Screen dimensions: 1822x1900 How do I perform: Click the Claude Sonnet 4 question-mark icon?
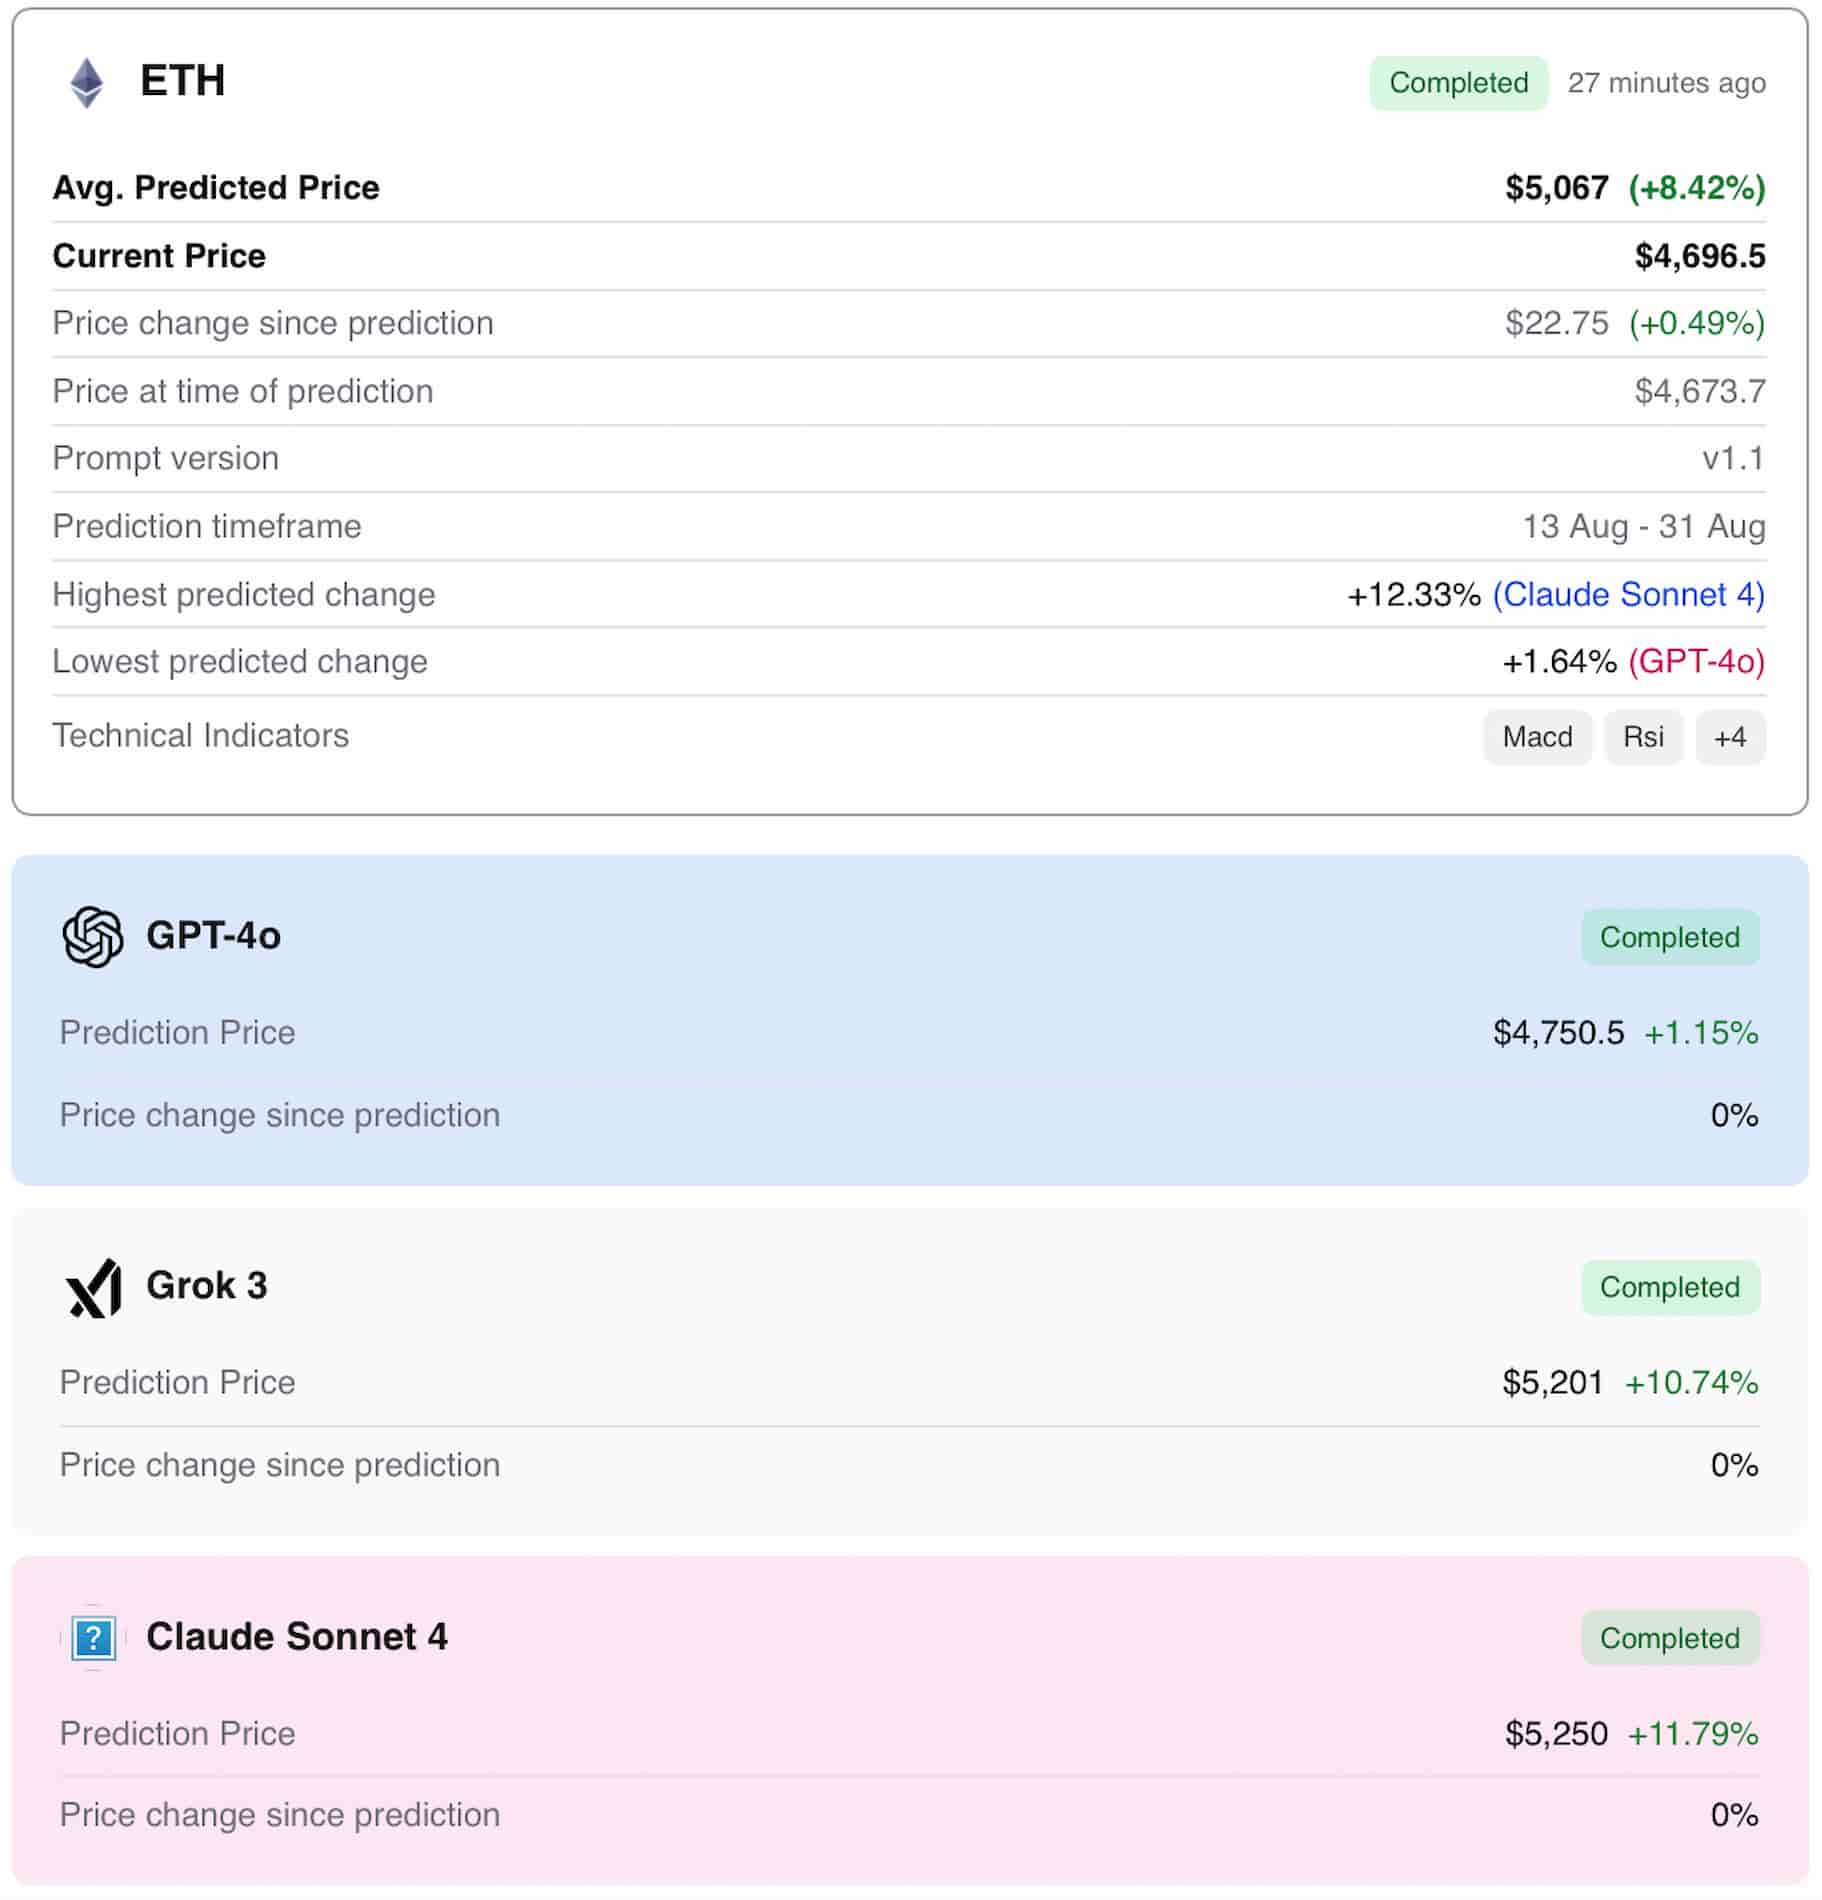point(93,1637)
